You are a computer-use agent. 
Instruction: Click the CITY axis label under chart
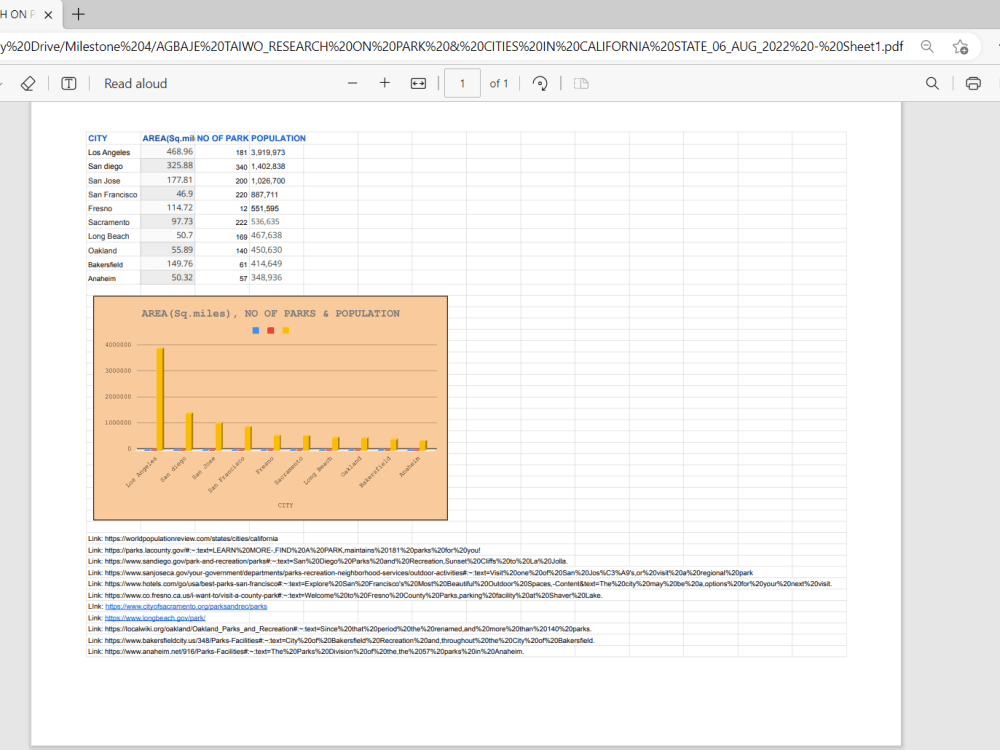click(x=286, y=505)
